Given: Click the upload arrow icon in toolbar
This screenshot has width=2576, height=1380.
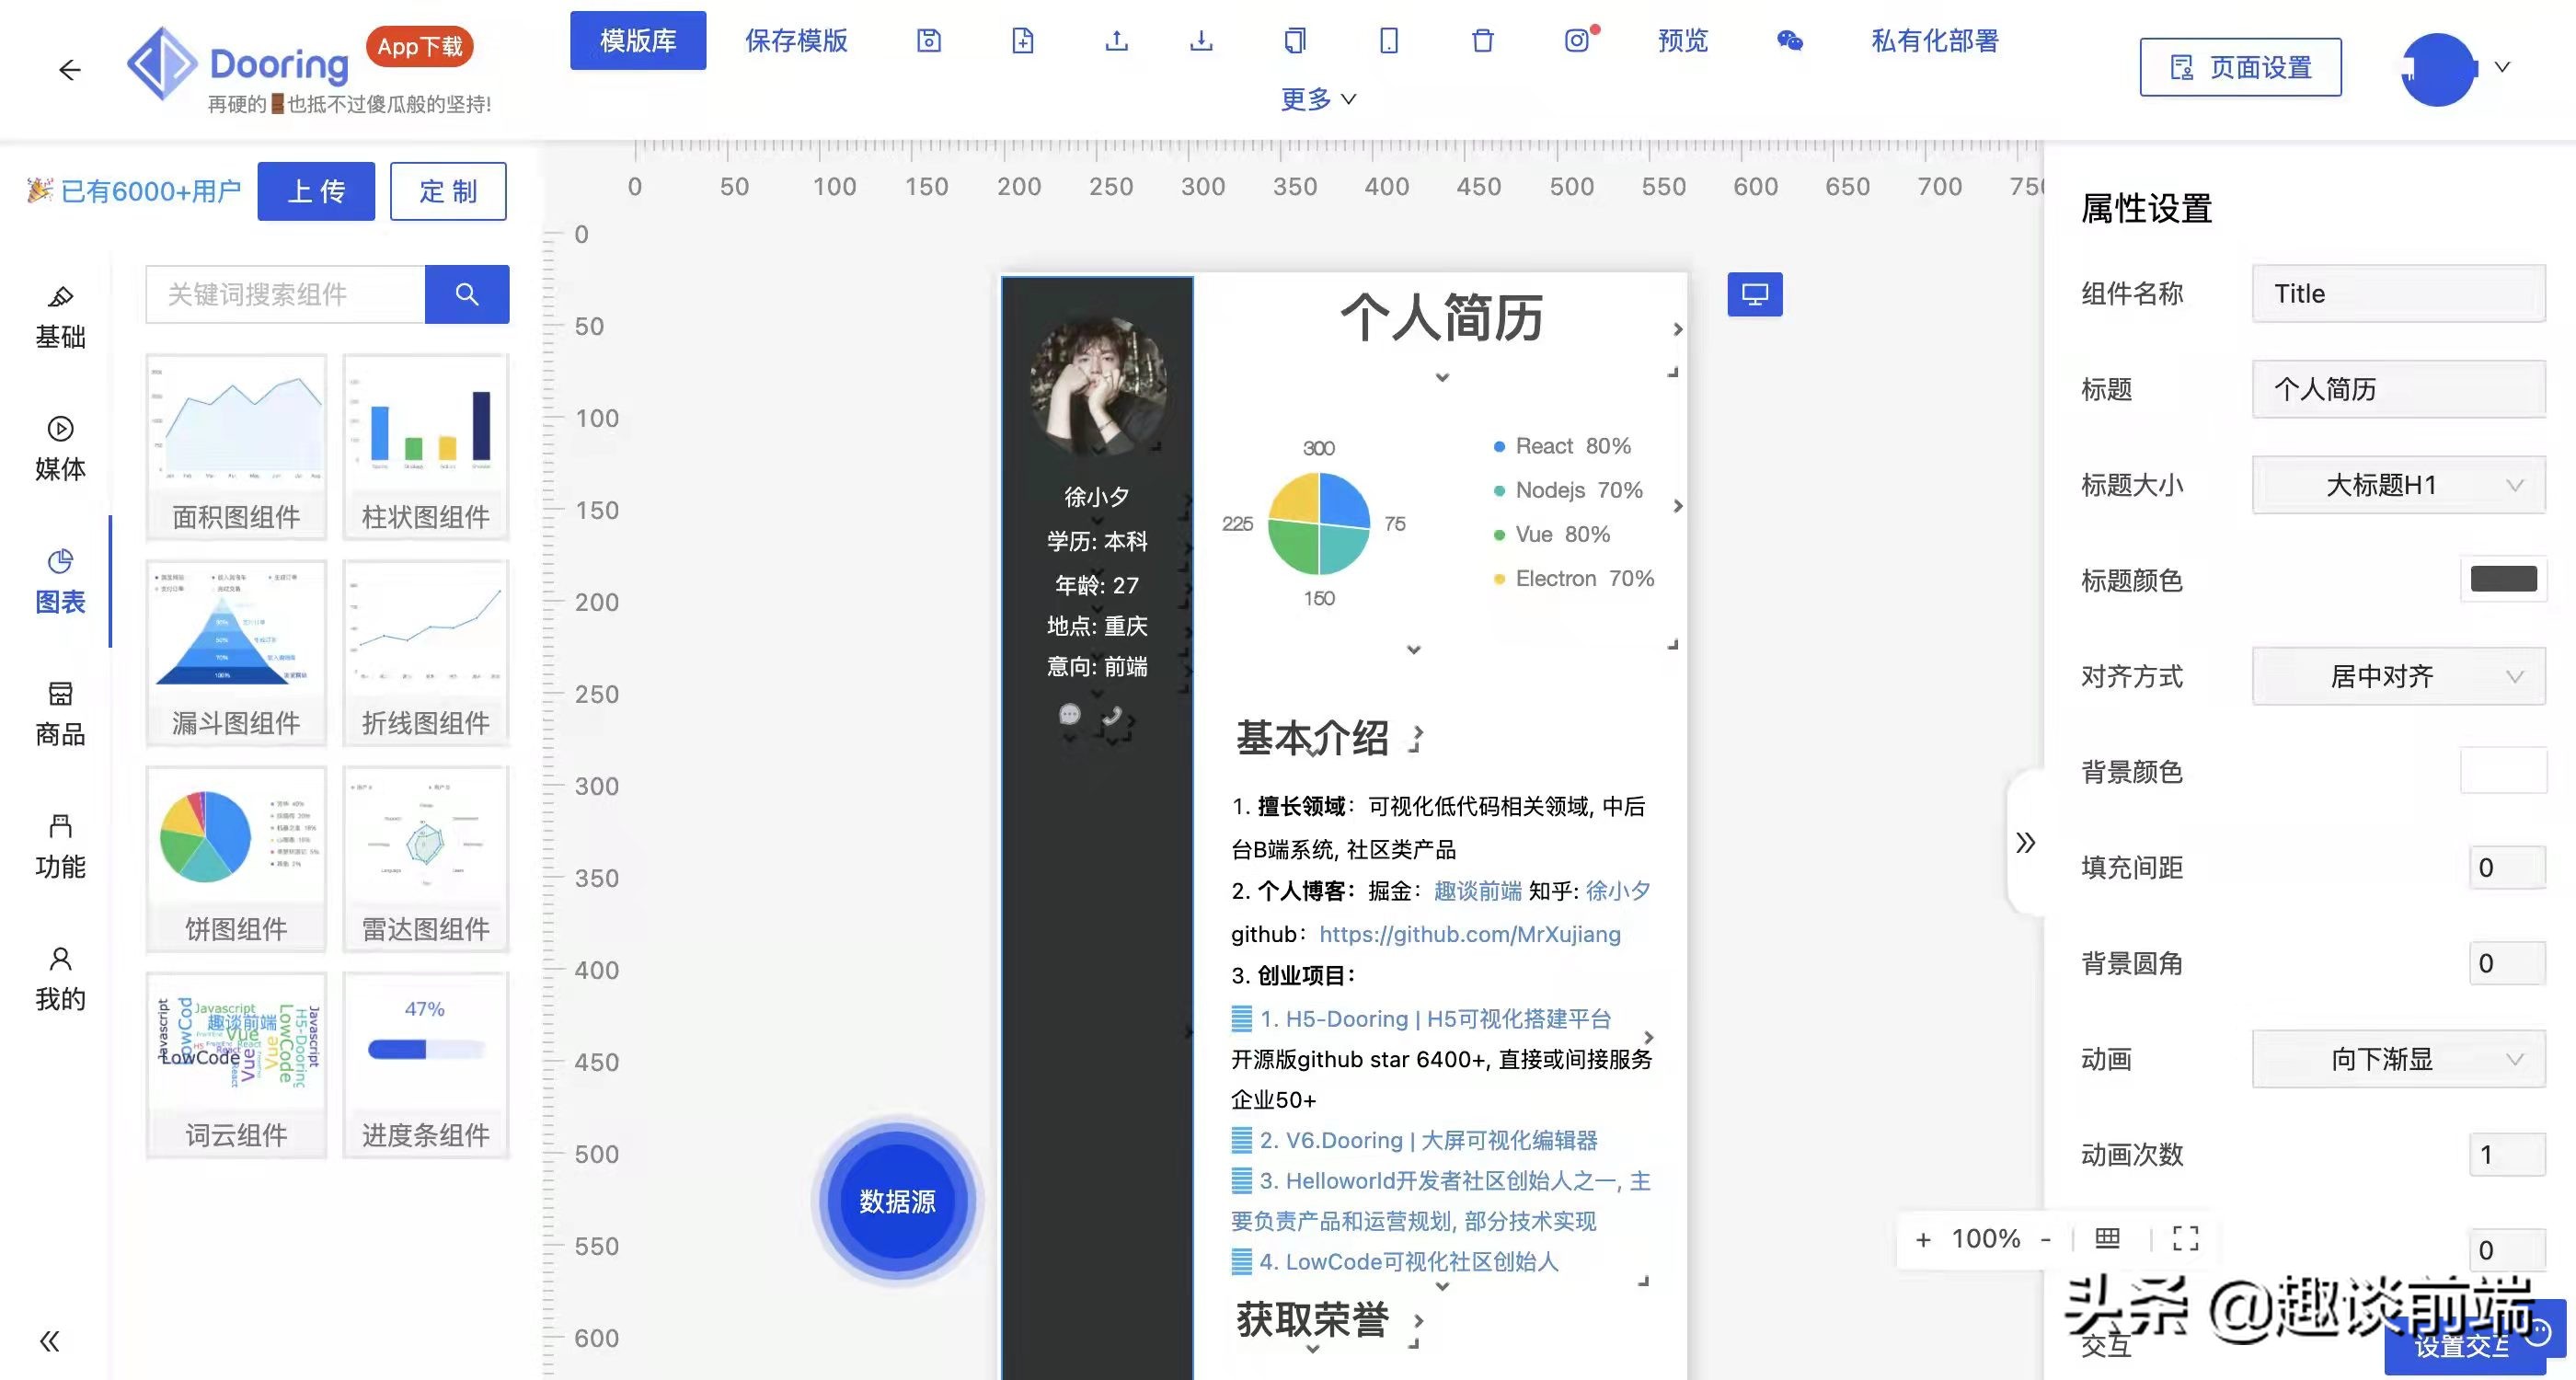Looking at the screenshot, I should [1116, 40].
